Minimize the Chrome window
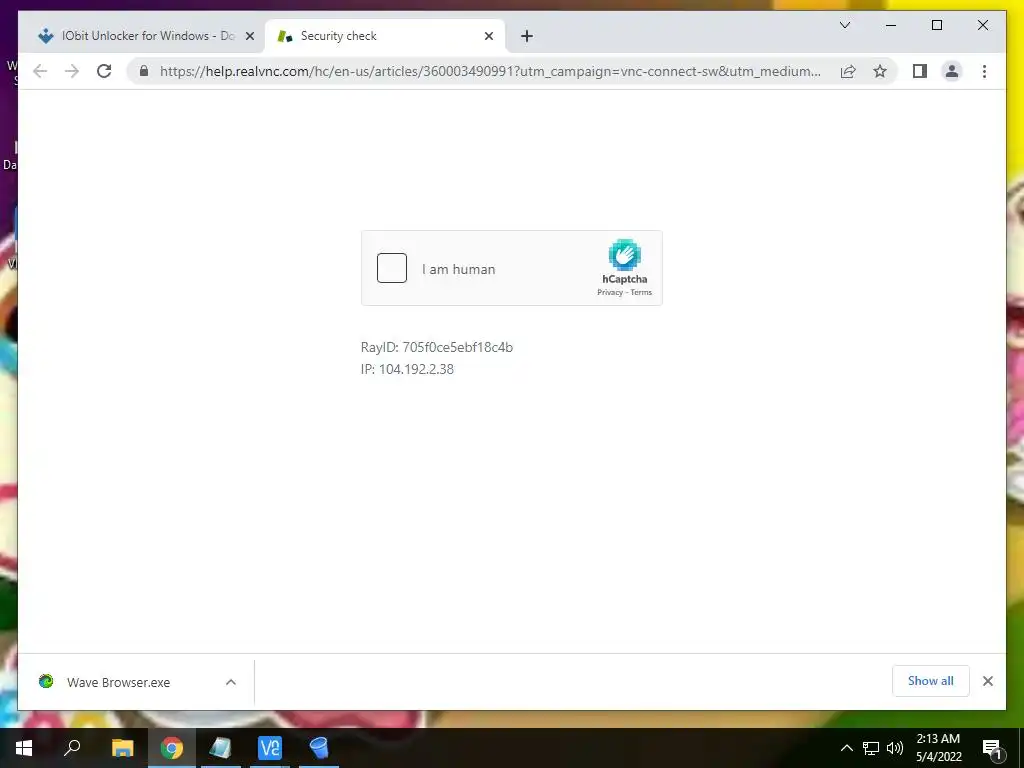This screenshot has width=1024, height=768. 891,25
